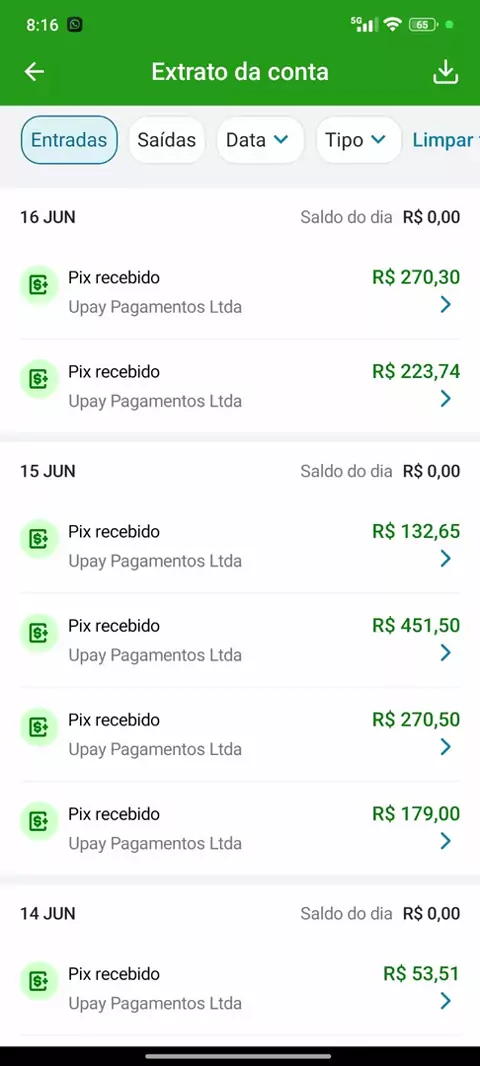Open the Tipo filter dropdown

click(x=358, y=140)
